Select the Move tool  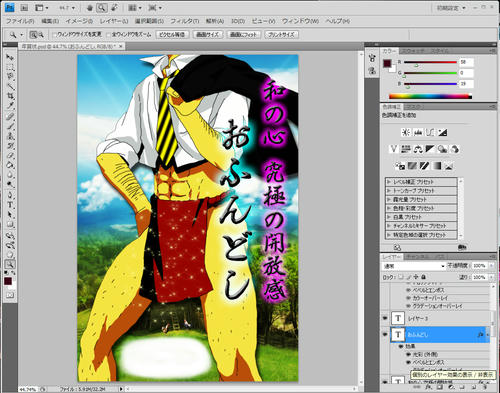[x=10, y=57]
